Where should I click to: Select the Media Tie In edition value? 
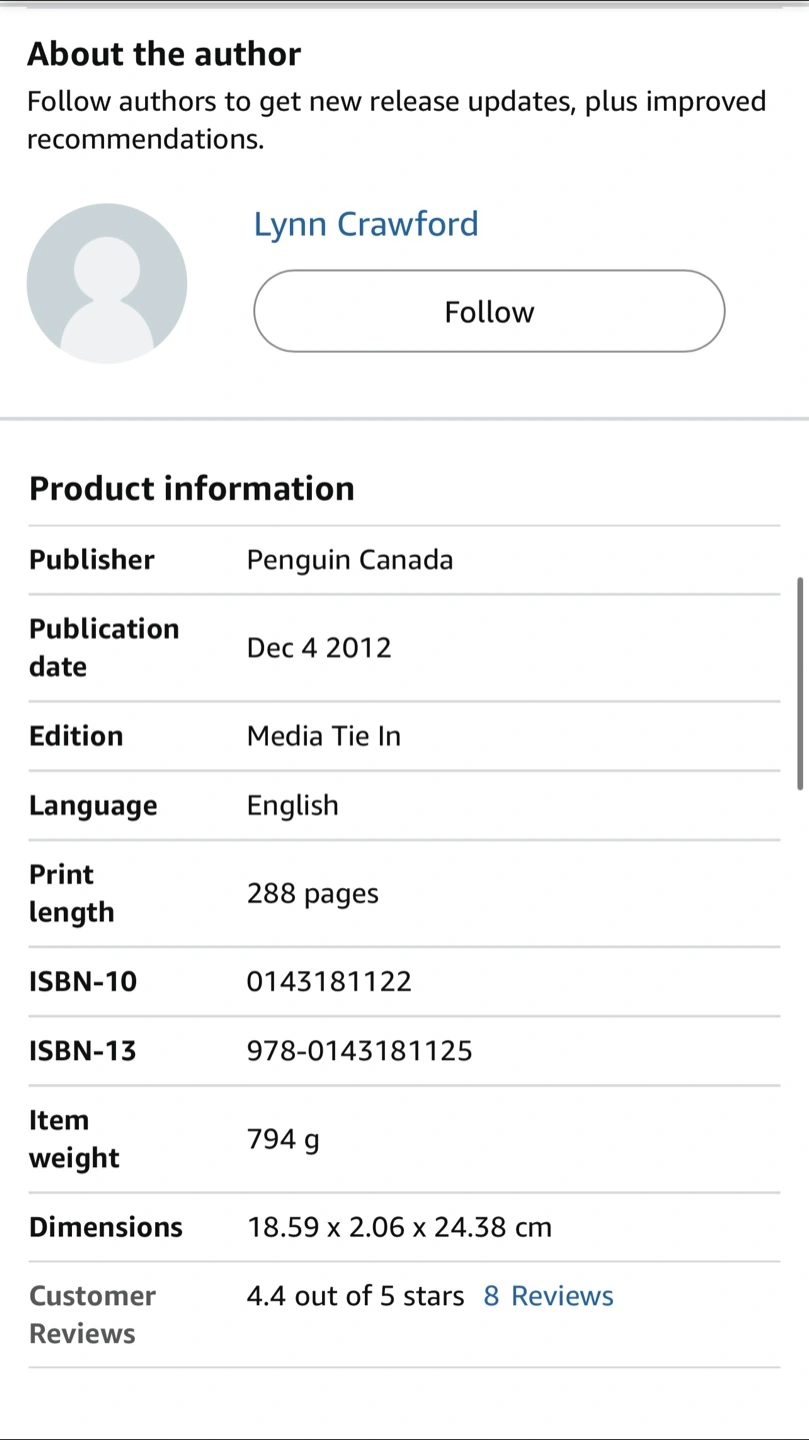[324, 736]
